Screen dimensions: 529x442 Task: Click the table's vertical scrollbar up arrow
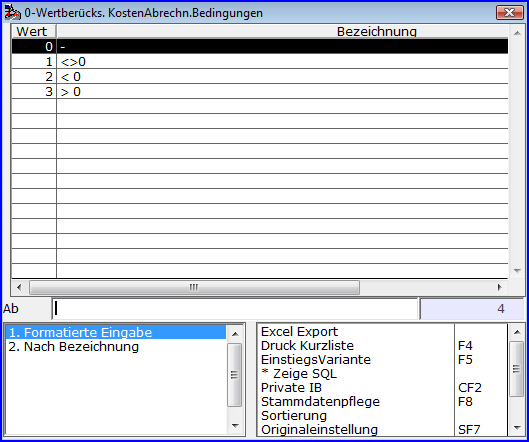(x=517, y=33)
